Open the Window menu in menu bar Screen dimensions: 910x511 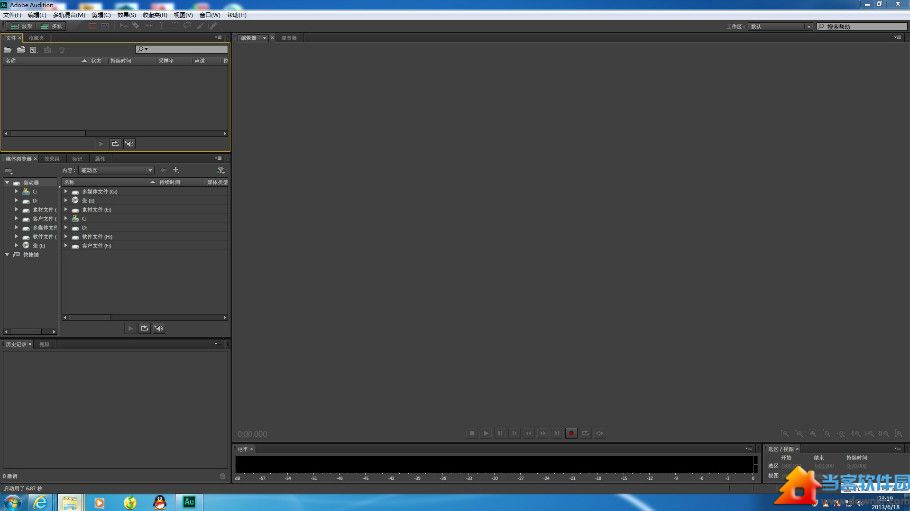[x=211, y=15]
